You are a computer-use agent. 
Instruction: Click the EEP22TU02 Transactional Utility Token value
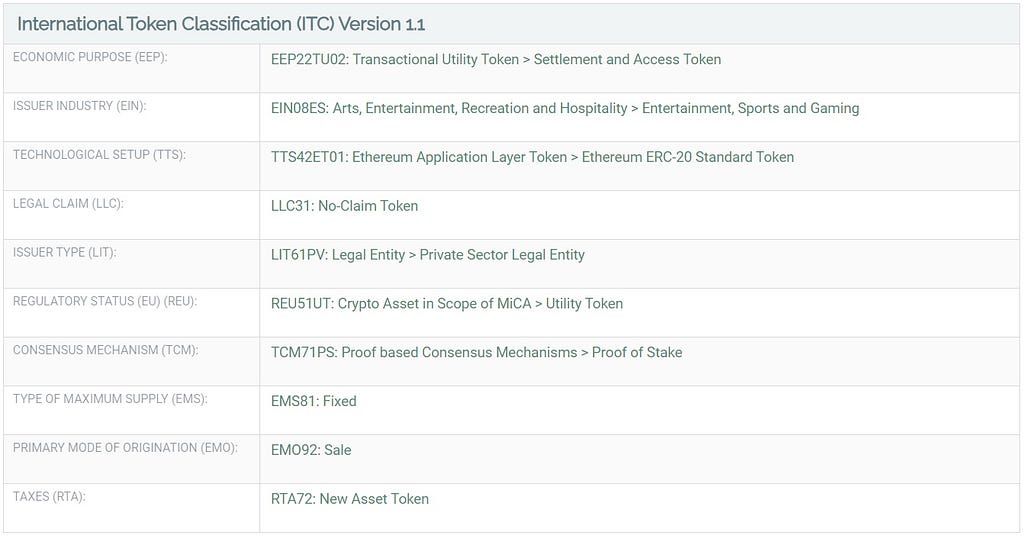click(496, 59)
